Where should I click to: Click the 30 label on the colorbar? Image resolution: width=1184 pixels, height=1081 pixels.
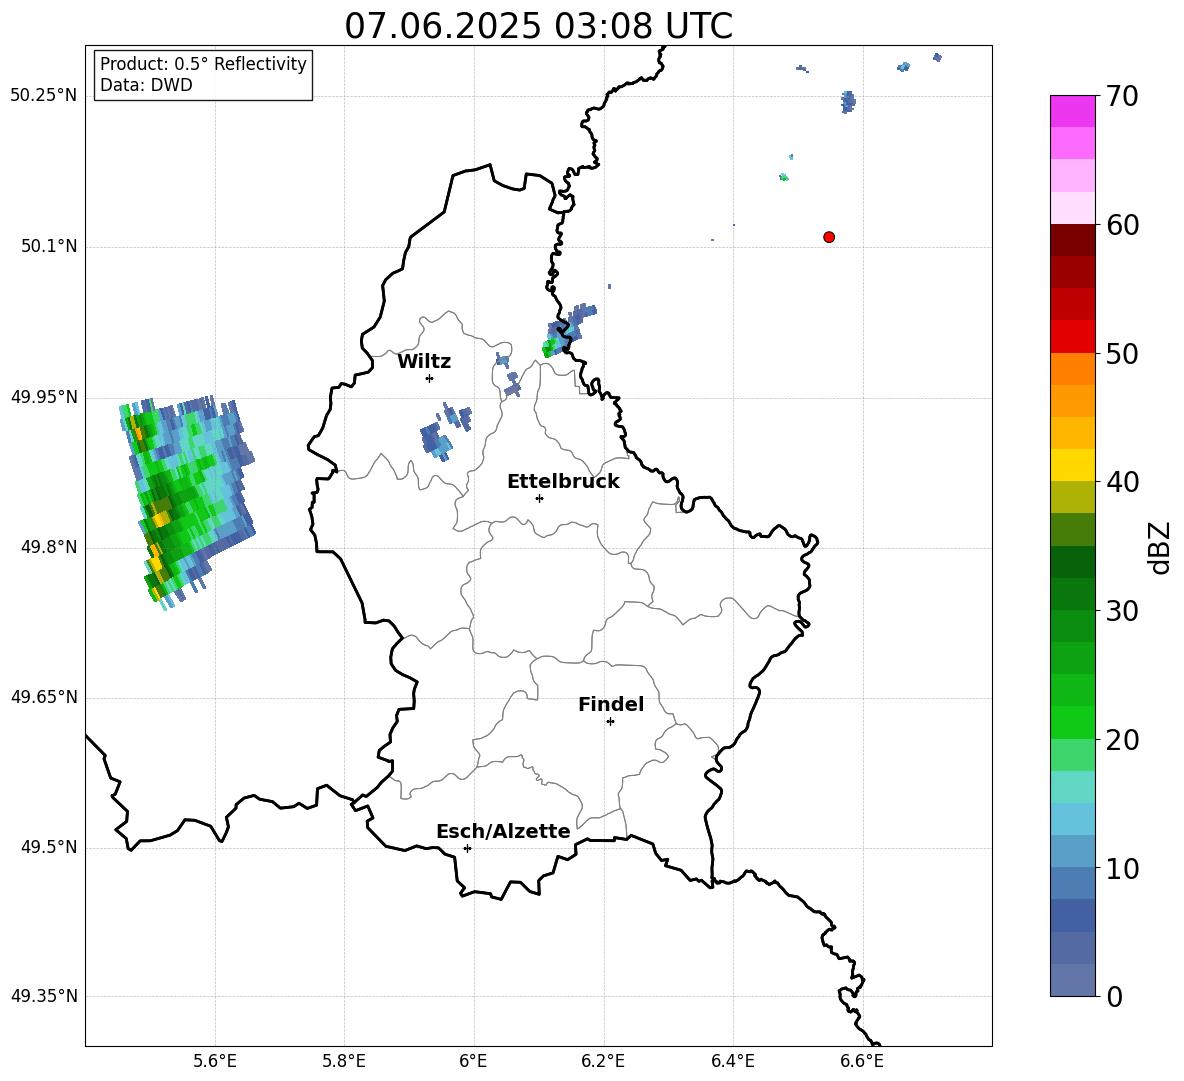[1121, 611]
